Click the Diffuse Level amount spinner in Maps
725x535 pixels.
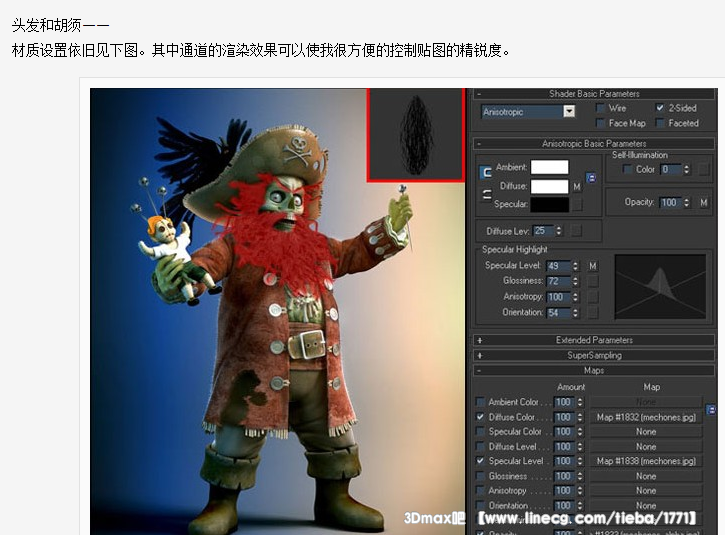point(580,447)
